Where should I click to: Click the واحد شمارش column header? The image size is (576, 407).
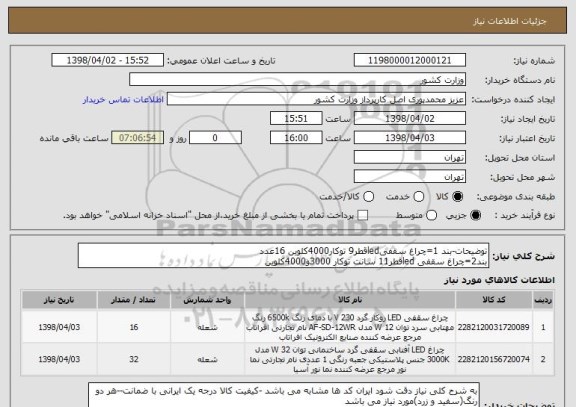(207, 300)
